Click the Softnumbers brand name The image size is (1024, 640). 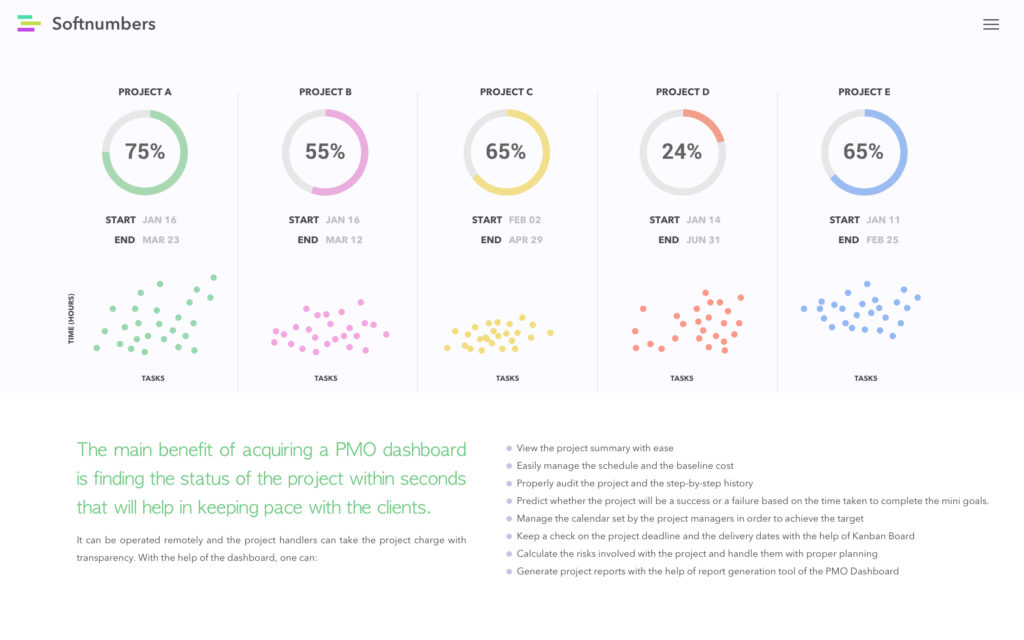tap(104, 24)
